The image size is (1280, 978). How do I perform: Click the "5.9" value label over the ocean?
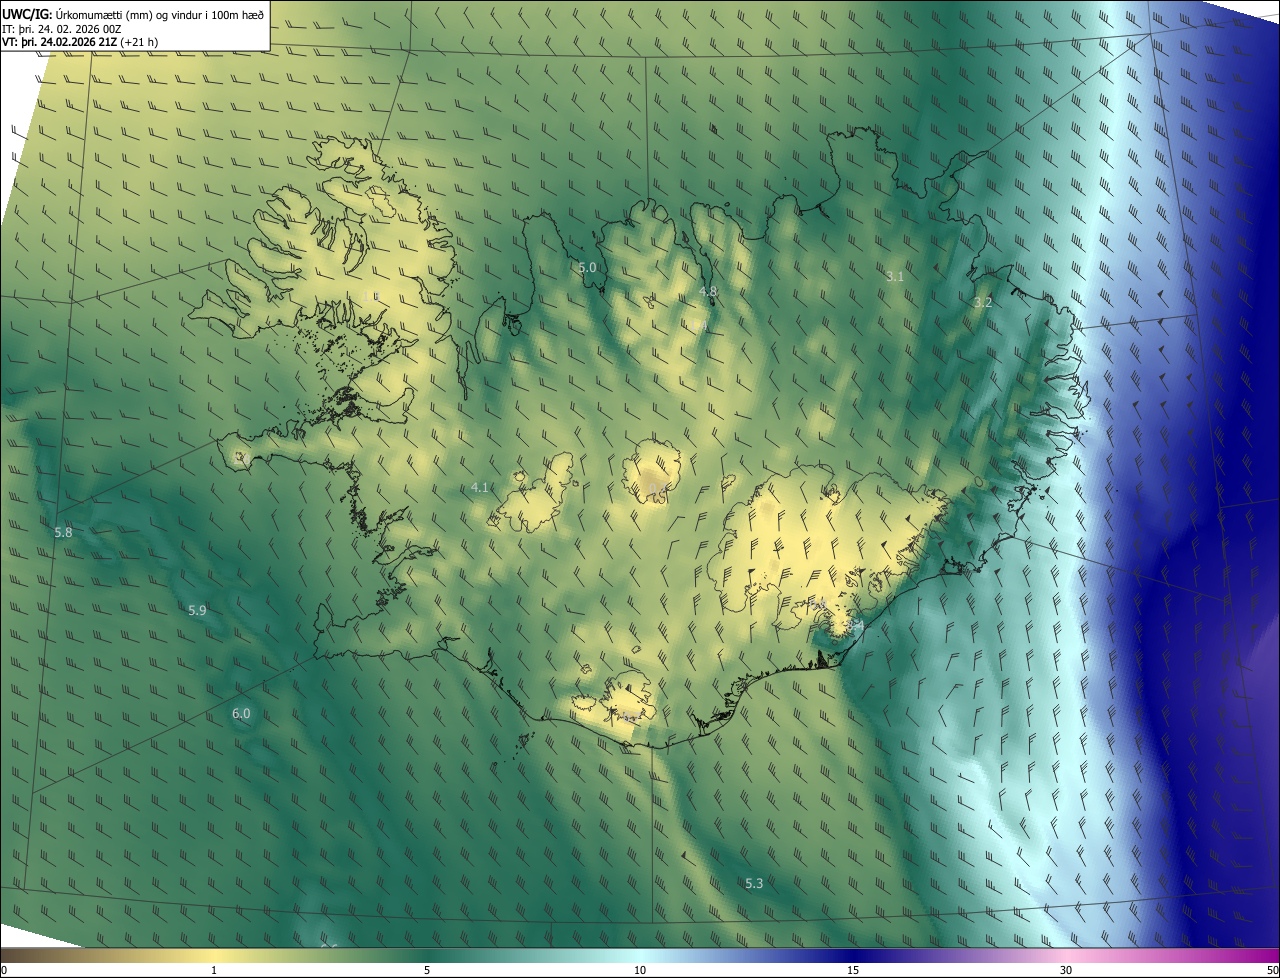coord(197,610)
